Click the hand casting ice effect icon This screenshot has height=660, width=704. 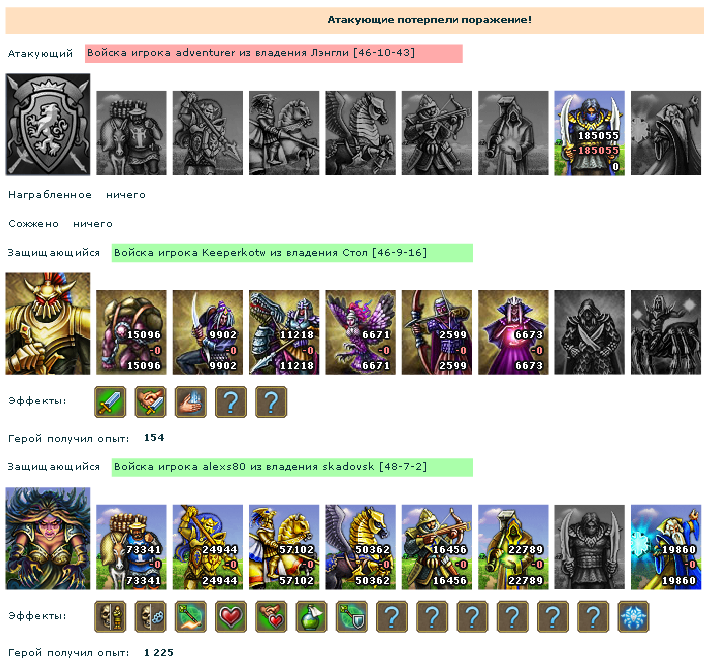point(191,402)
